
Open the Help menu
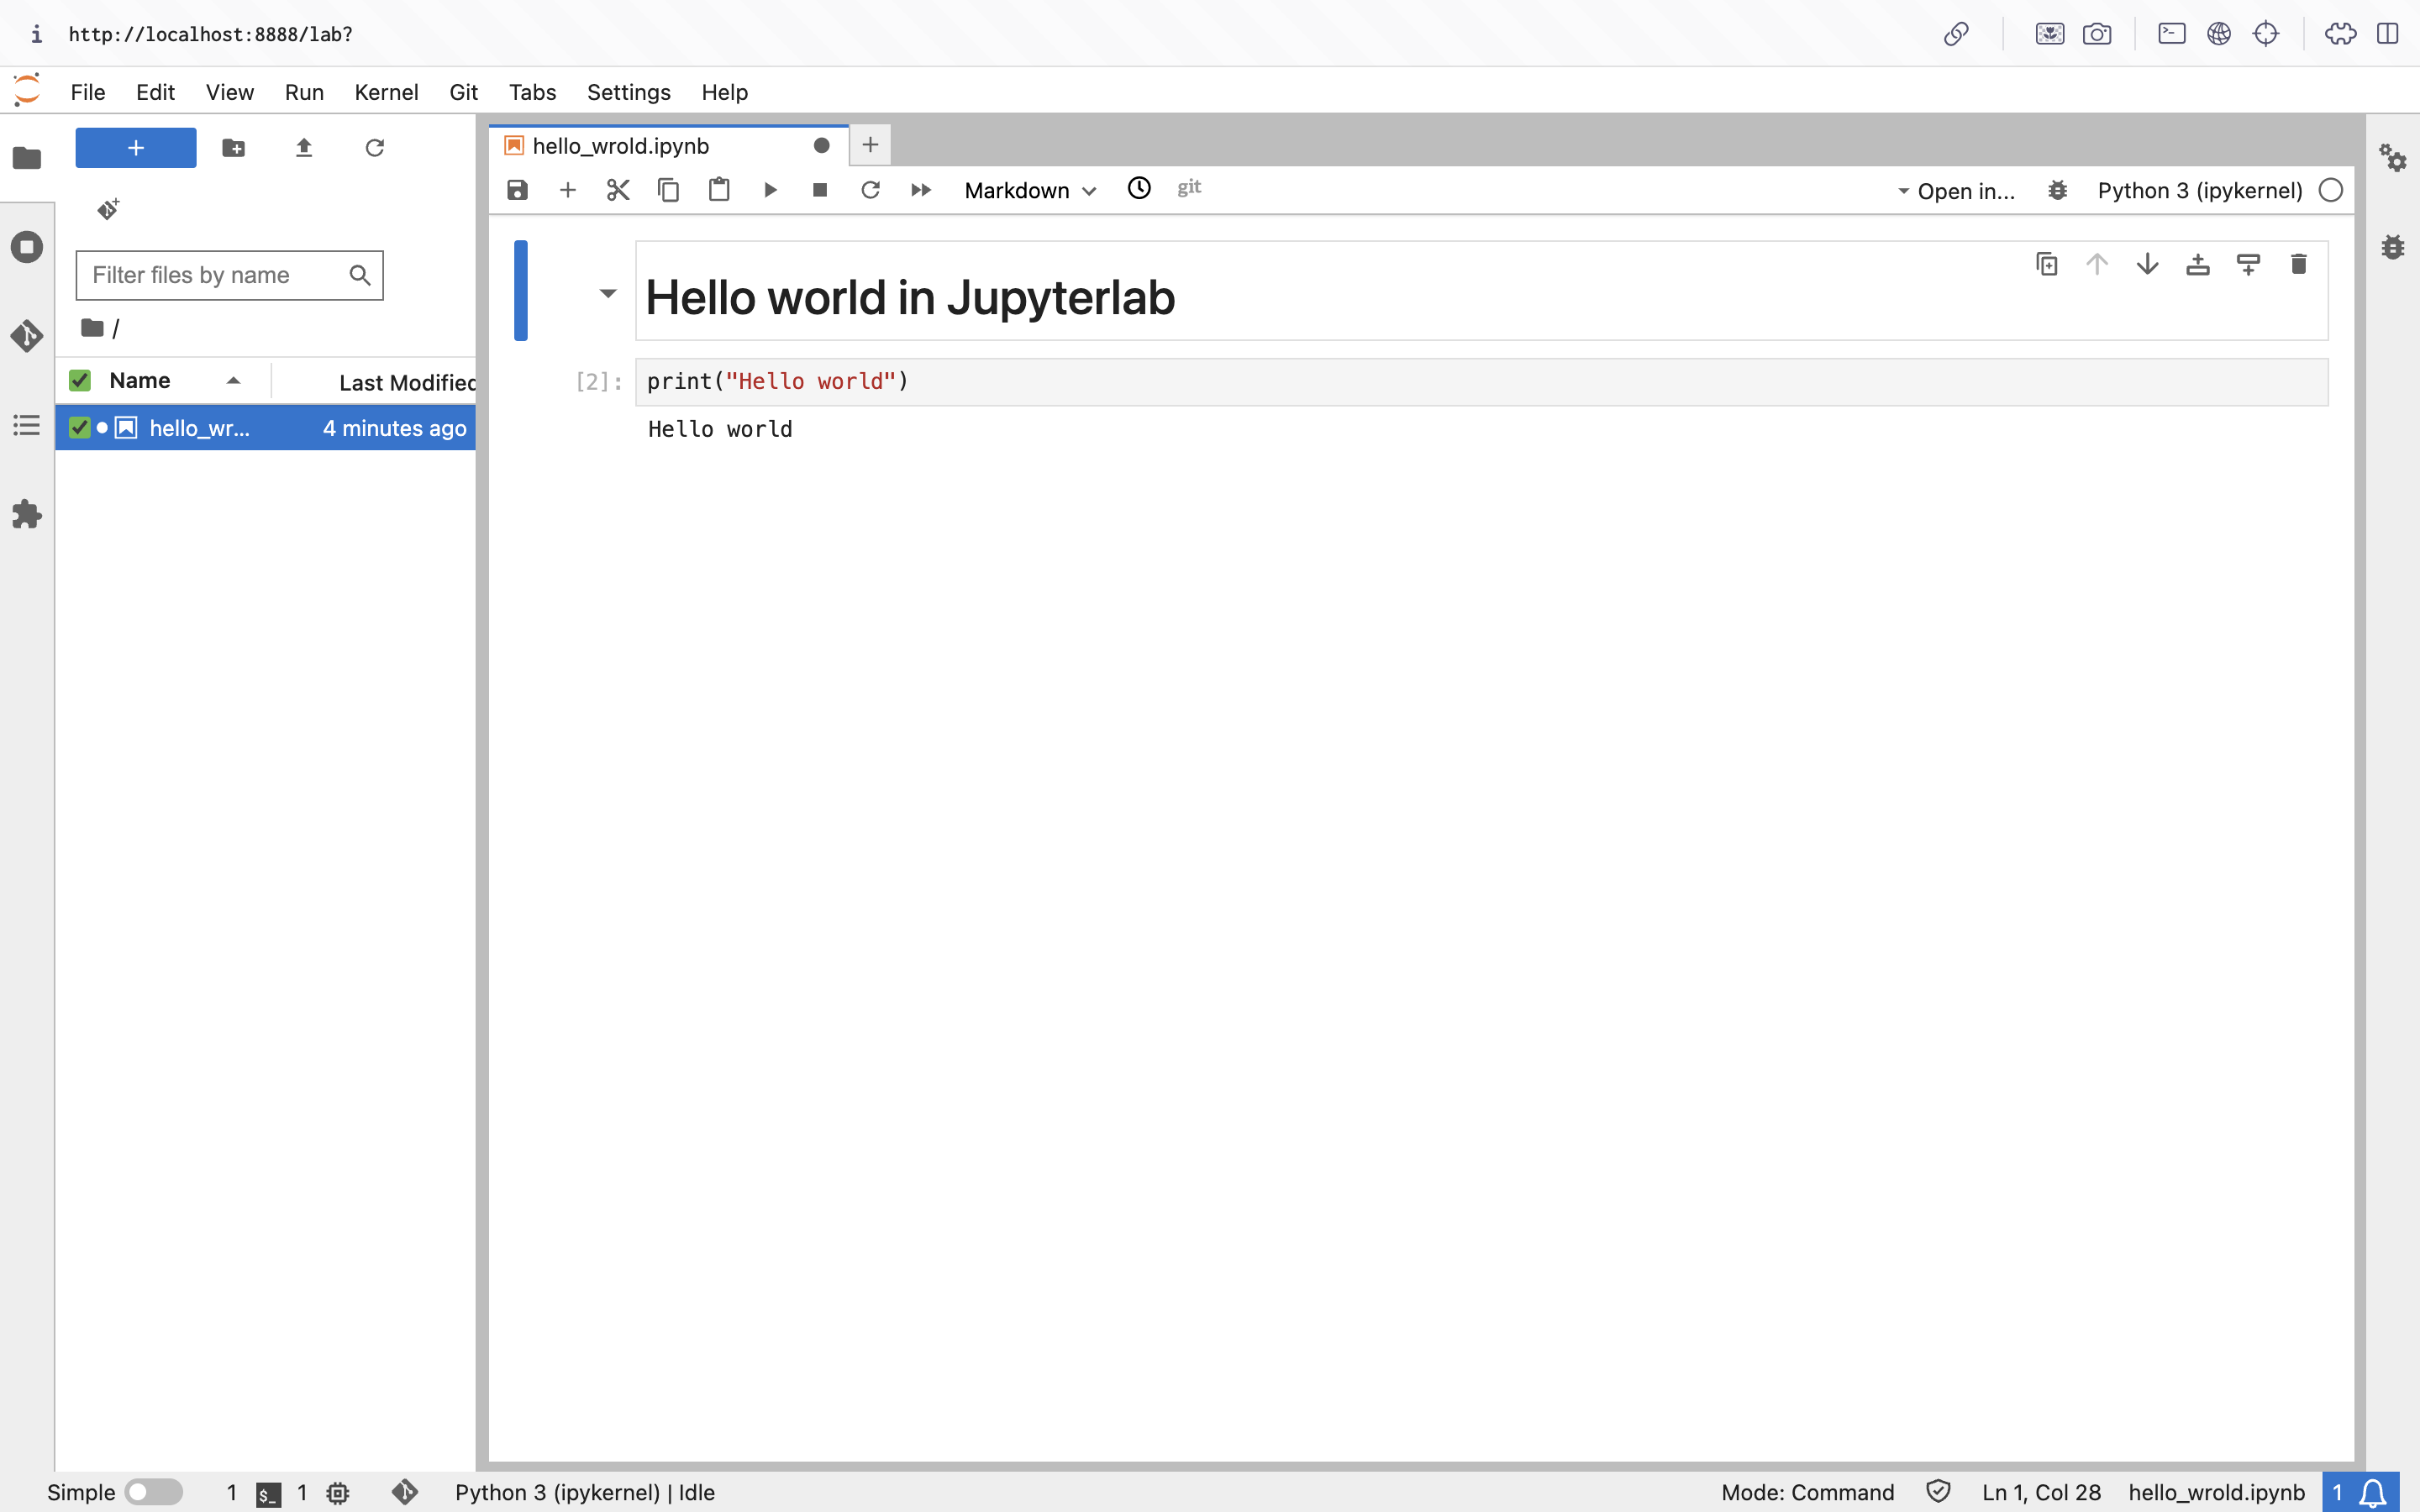tap(724, 92)
